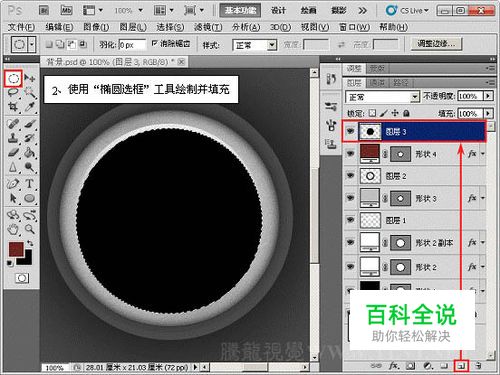Reset default foreground/background colors
500x375 pixels.
pyautogui.click(x=10, y=263)
